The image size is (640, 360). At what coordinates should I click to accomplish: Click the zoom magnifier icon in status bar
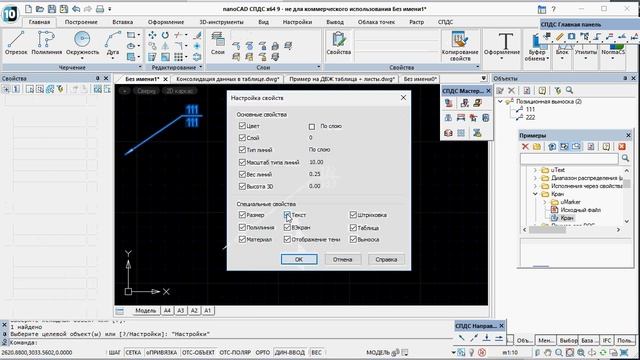click(559, 352)
